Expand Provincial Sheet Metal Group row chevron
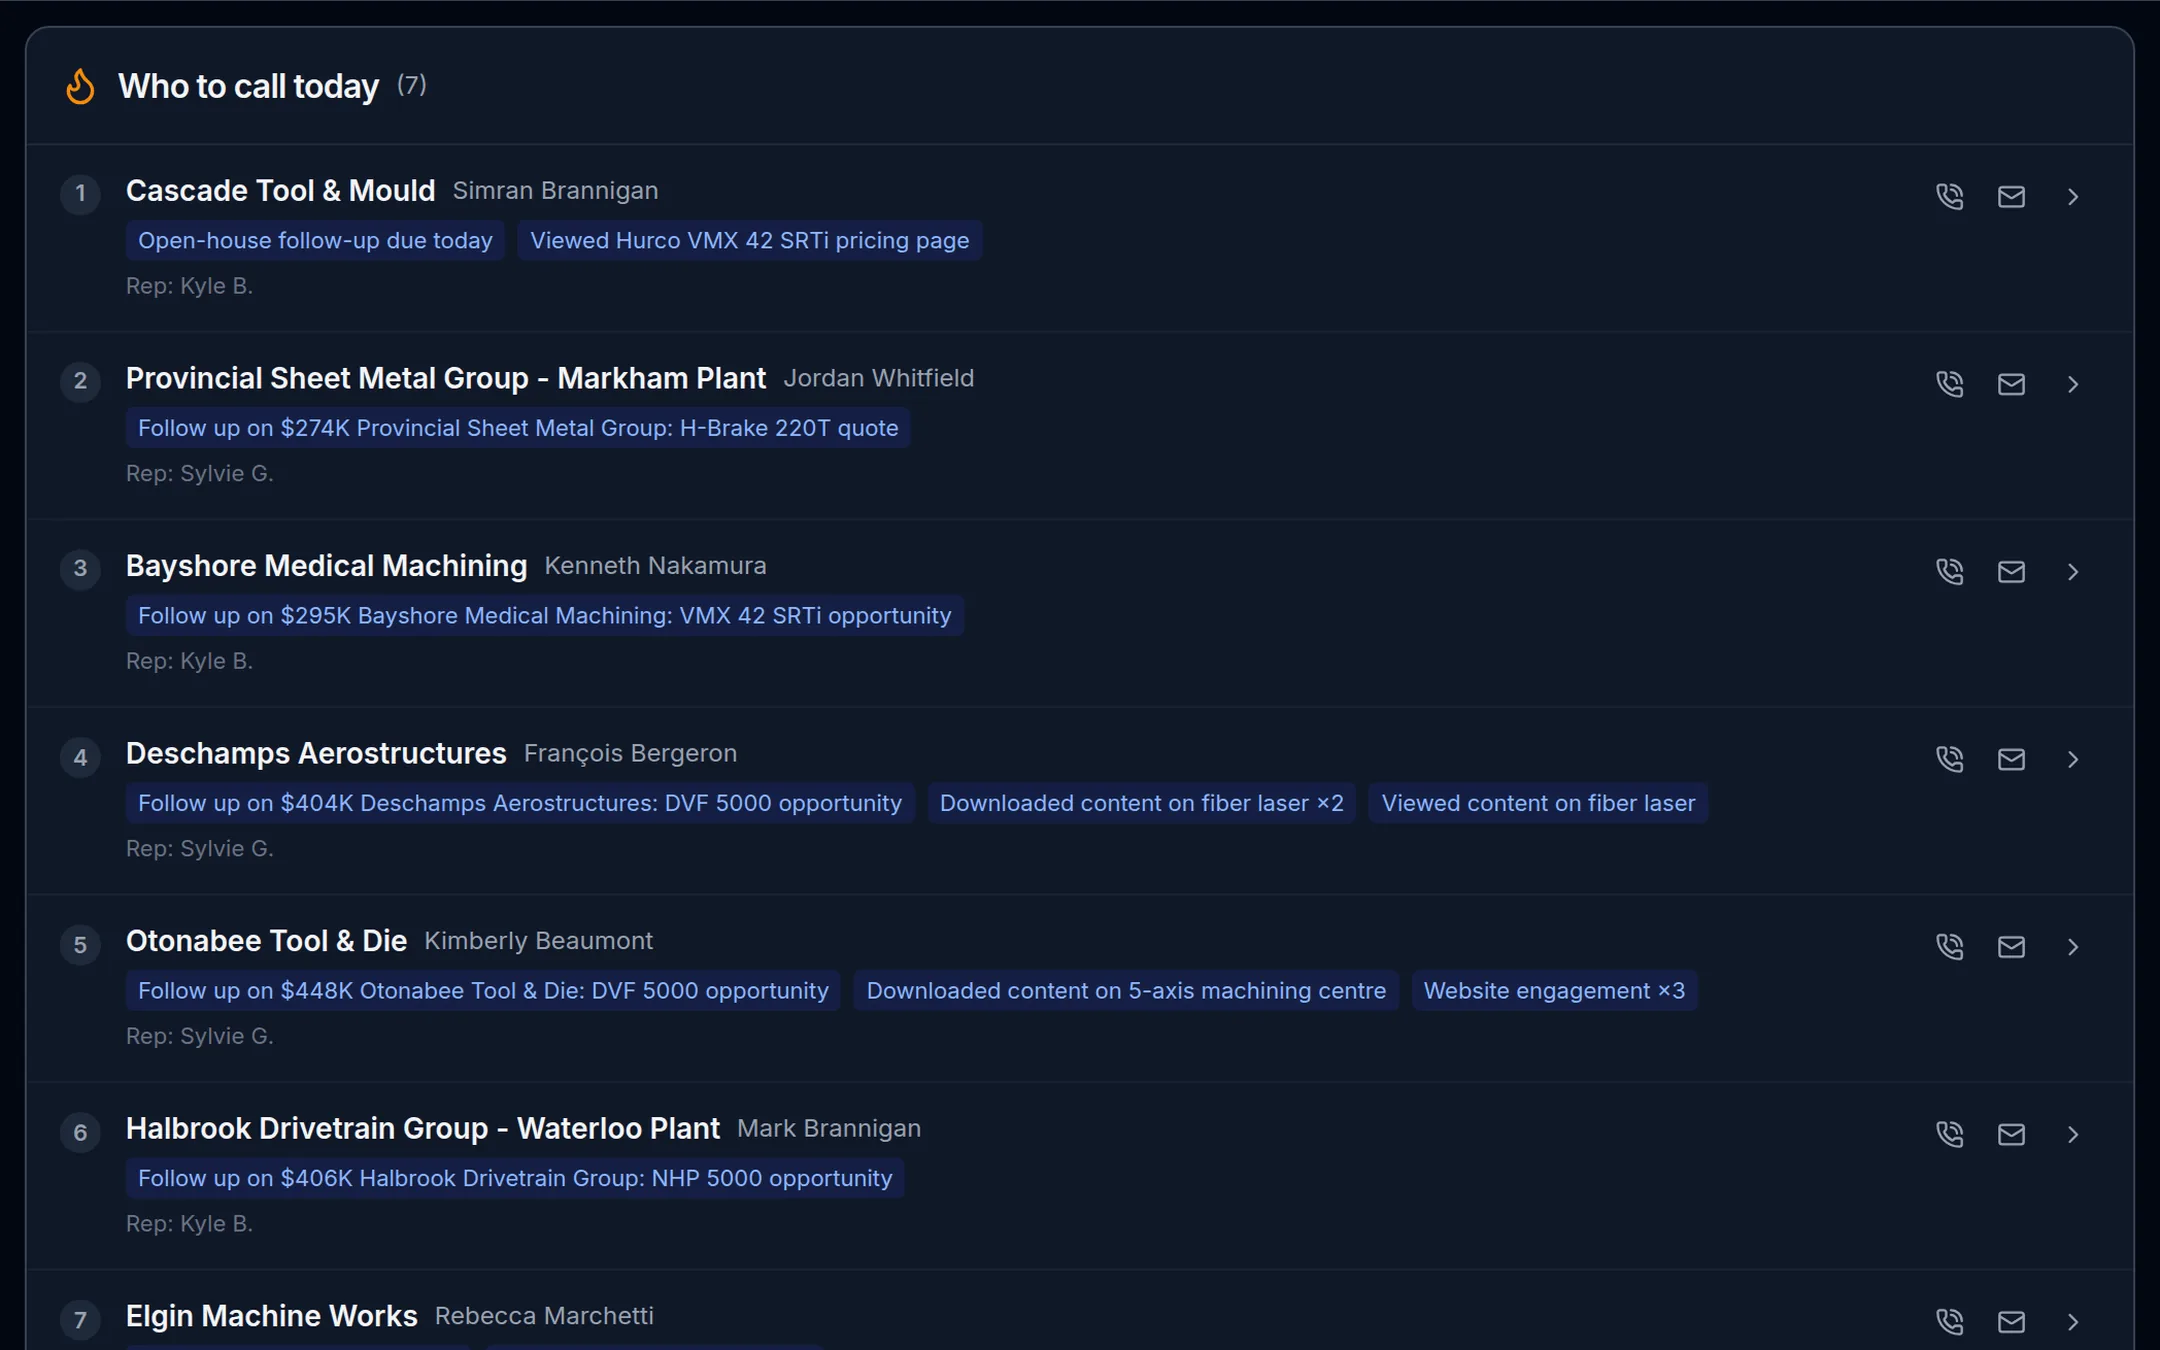This screenshot has height=1350, width=2160. coord(2073,384)
